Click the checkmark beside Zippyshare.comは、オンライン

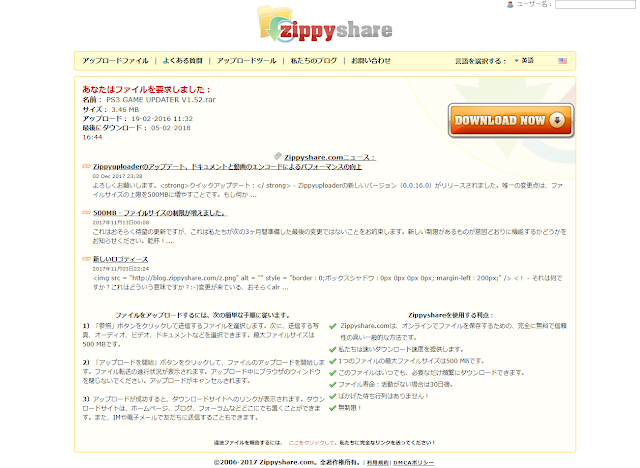point(333,326)
